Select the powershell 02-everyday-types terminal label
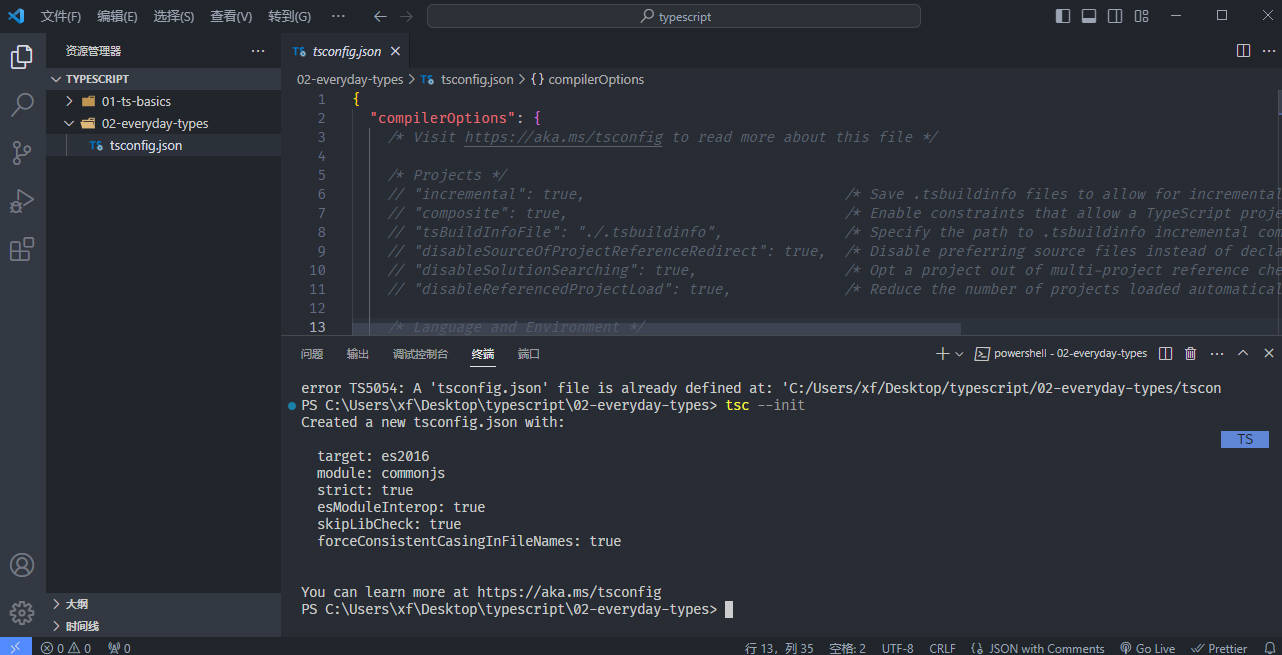Viewport: 1282px width, 655px height. pyautogui.click(x=1061, y=353)
